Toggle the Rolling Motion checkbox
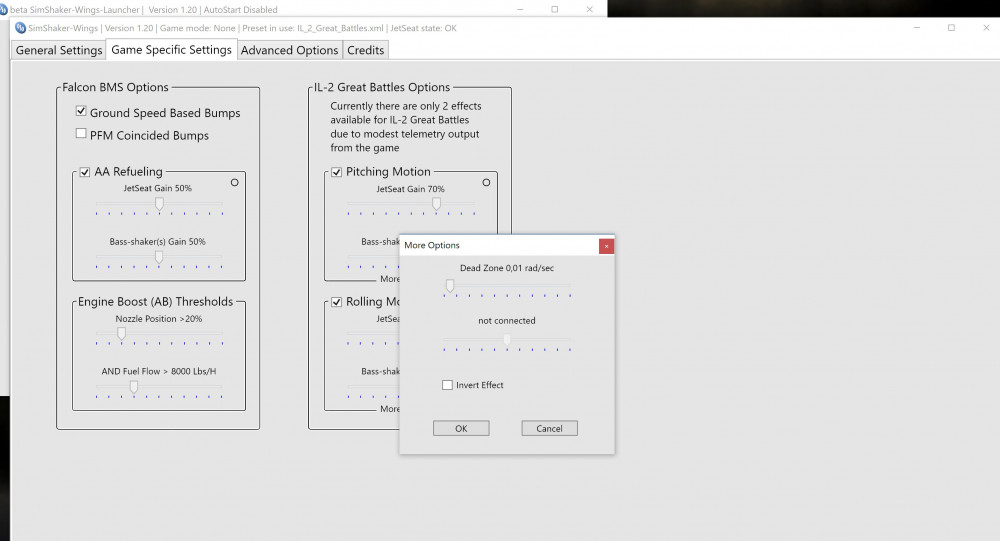 click(x=337, y=302)
